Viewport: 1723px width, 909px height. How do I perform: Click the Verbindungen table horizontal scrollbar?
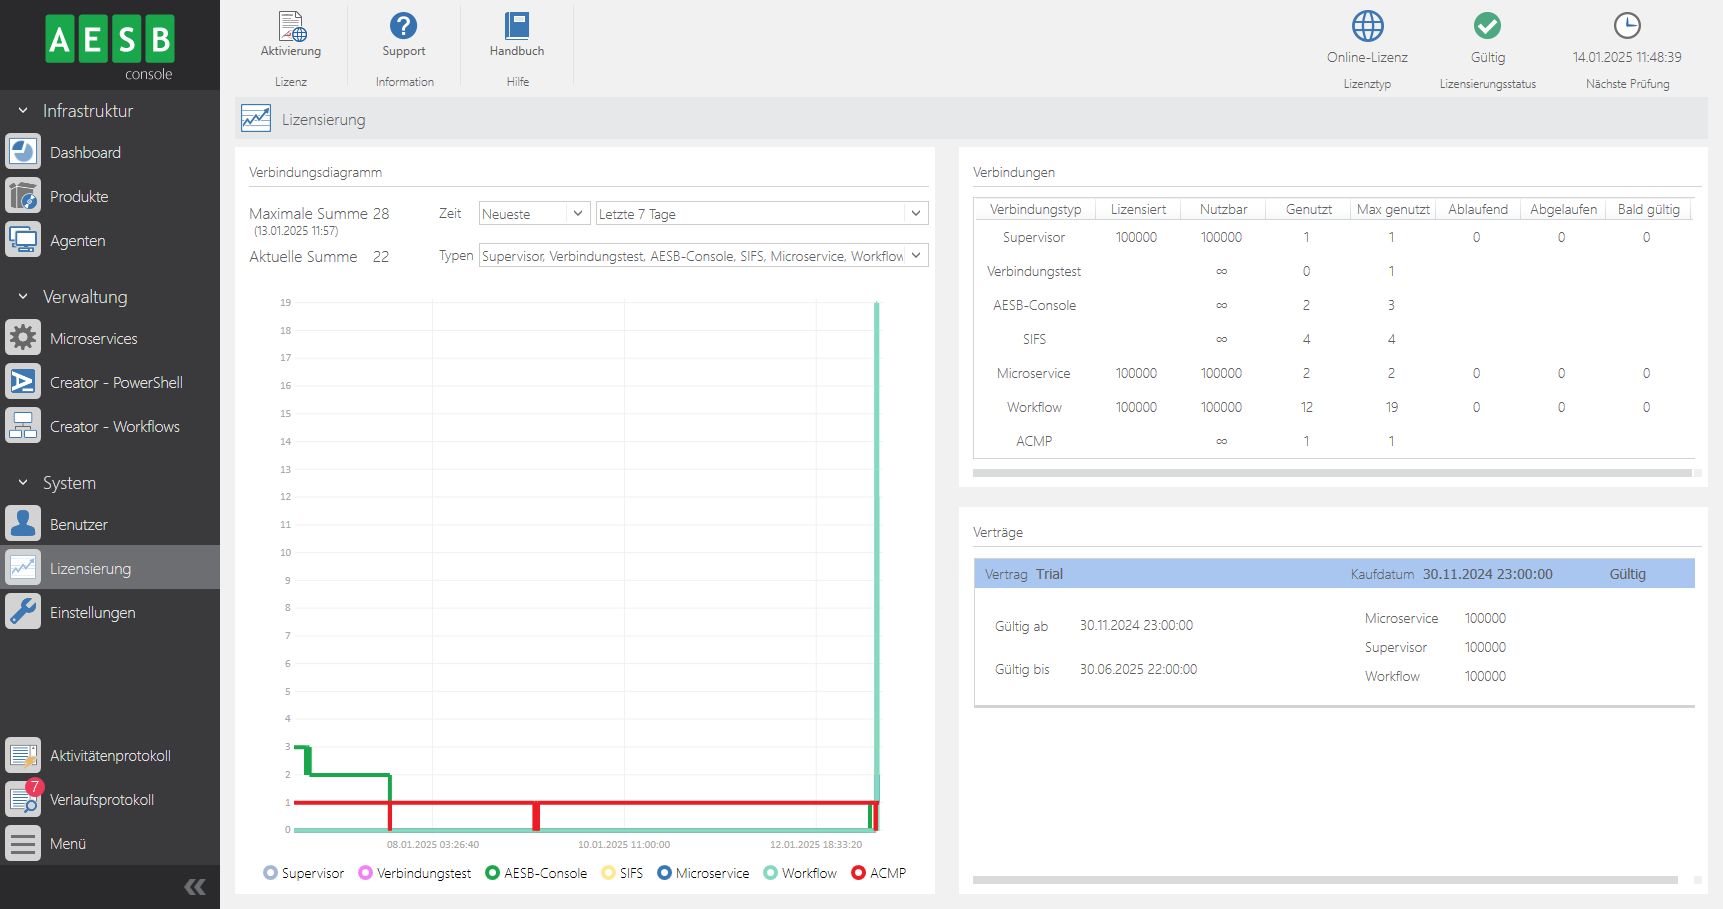pos(1331,473)
